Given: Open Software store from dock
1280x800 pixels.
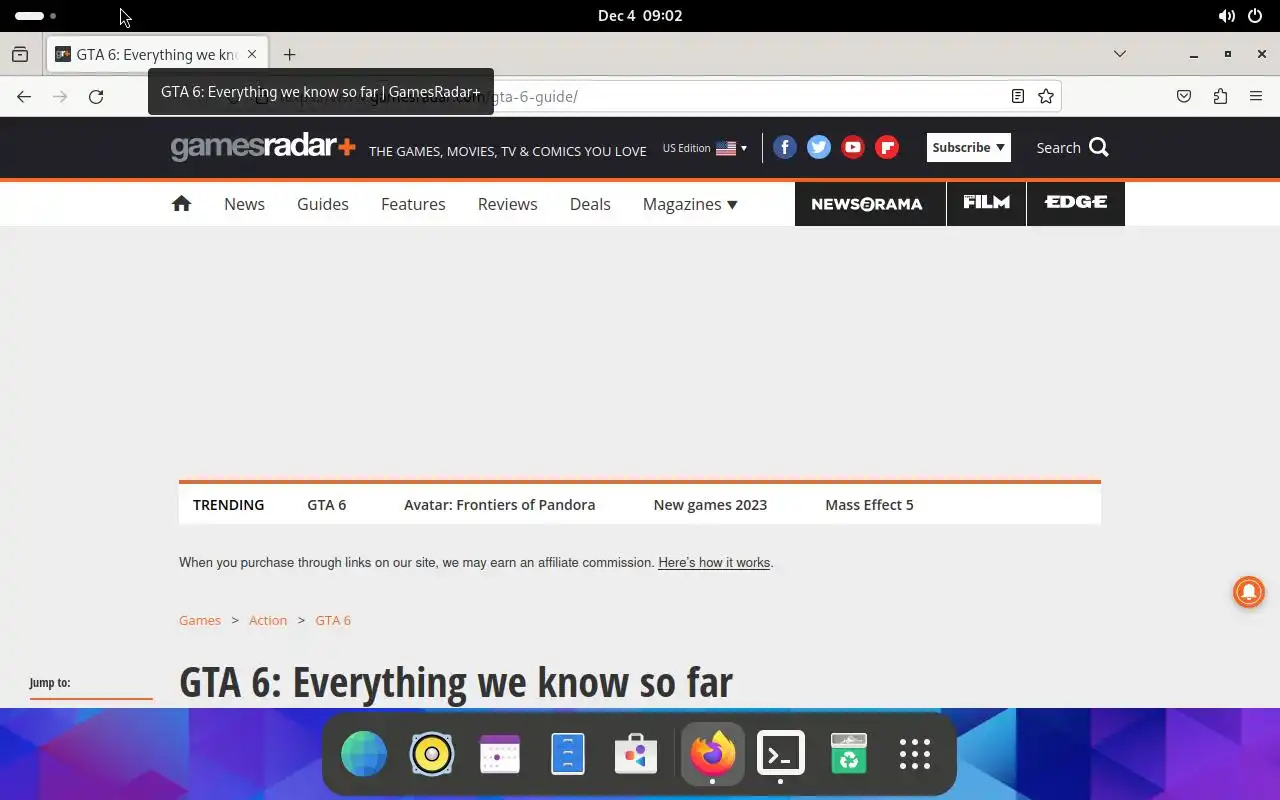Looking at the screenshot, I should (636, 754).
